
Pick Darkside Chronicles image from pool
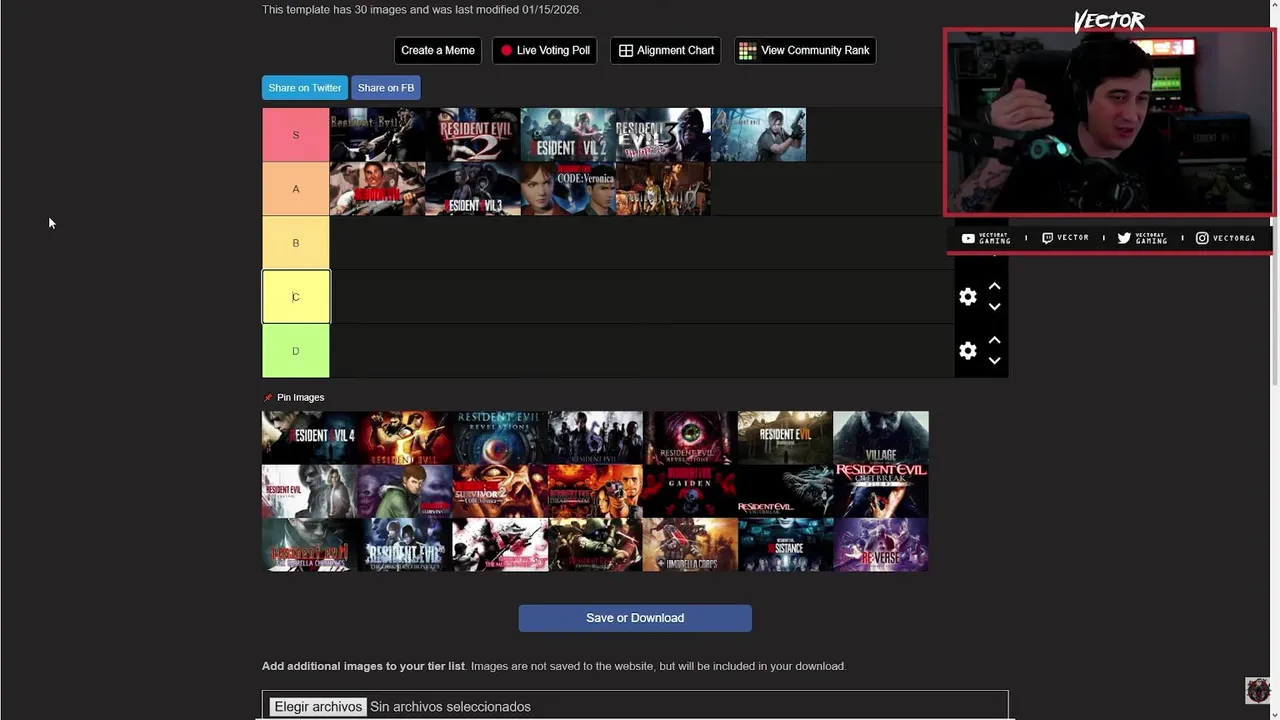pos(404,545)
